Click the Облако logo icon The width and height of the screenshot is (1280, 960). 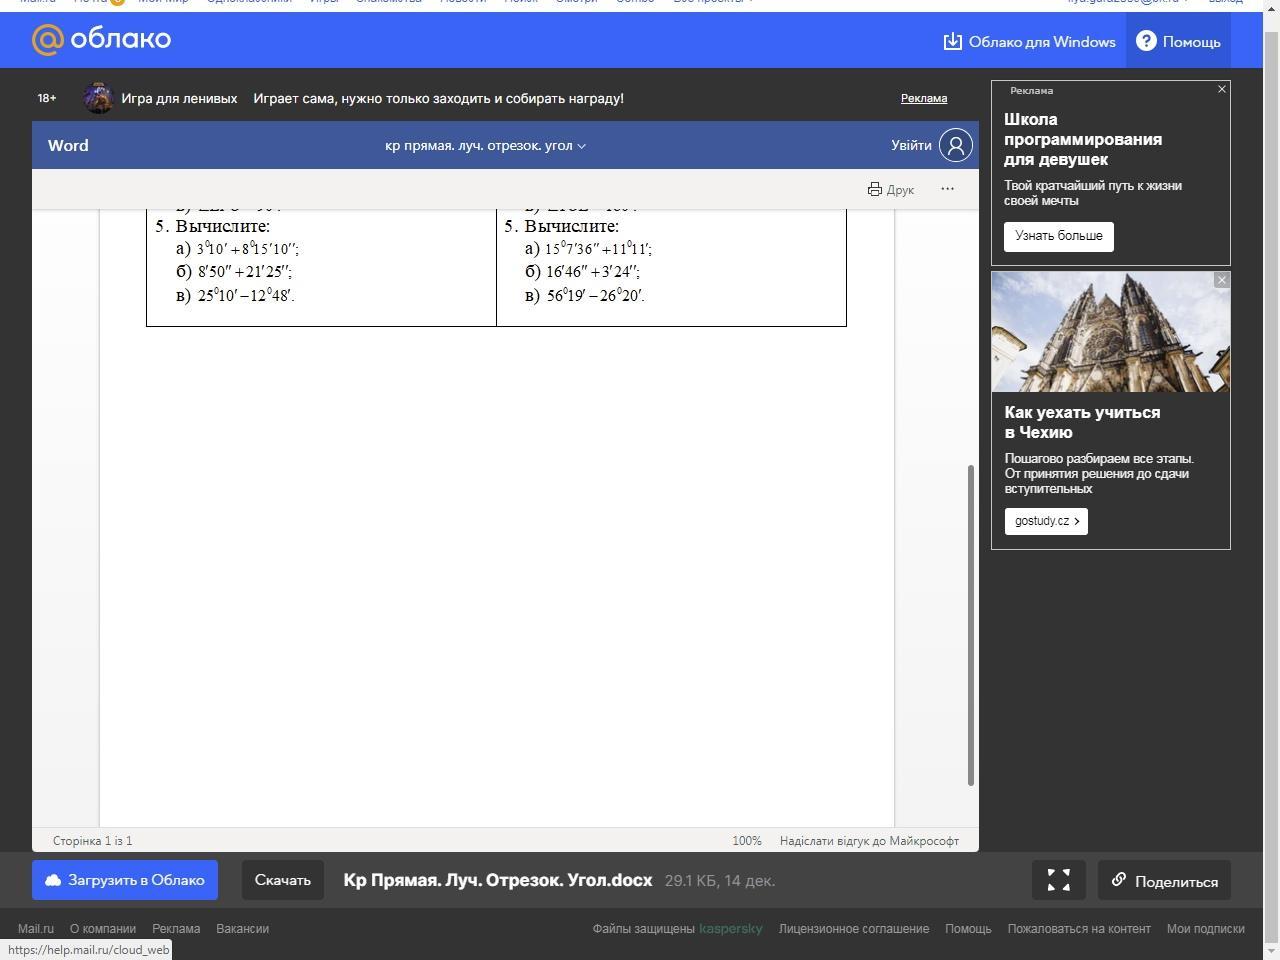click(48, 40)
